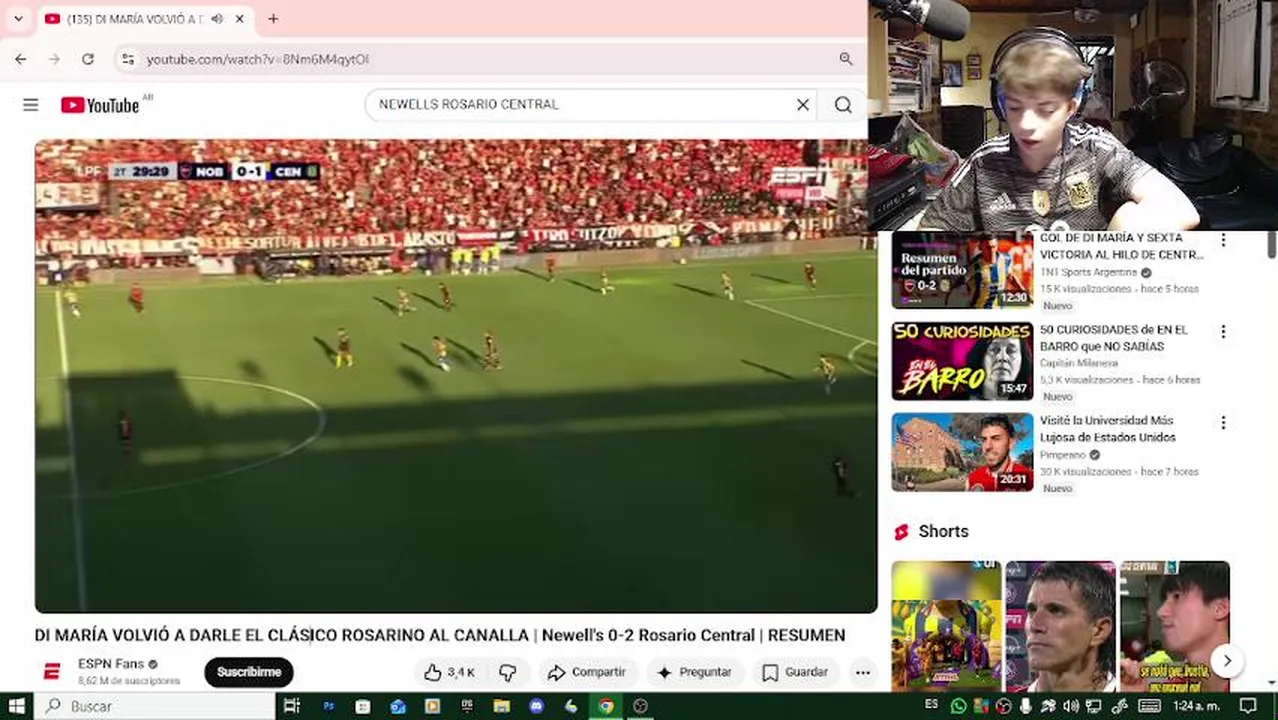Open Chrome from the taskbar

click(606, 706)
